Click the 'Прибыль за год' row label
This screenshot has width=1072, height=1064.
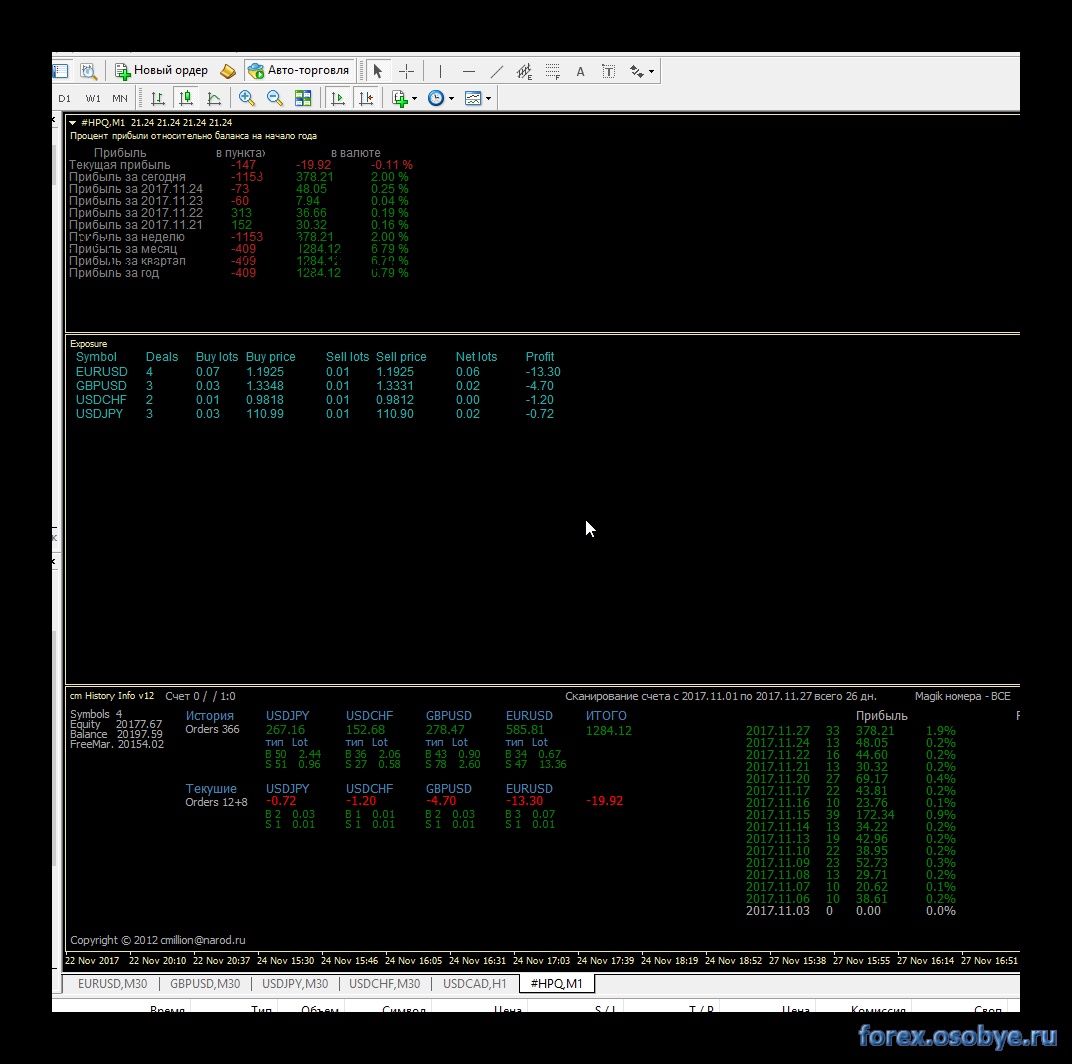click(114, 273)
